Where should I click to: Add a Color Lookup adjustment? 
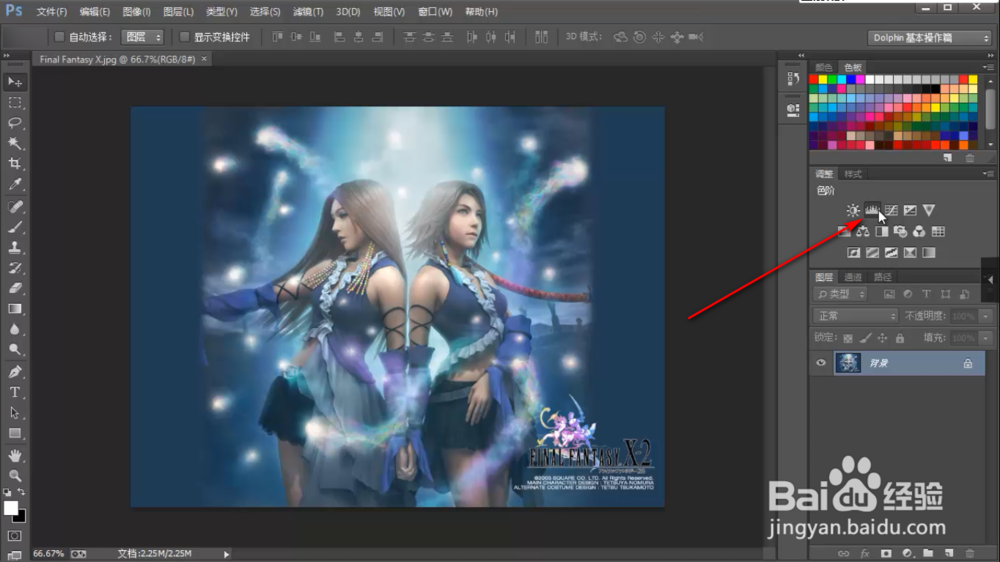(x=938, y=232)
